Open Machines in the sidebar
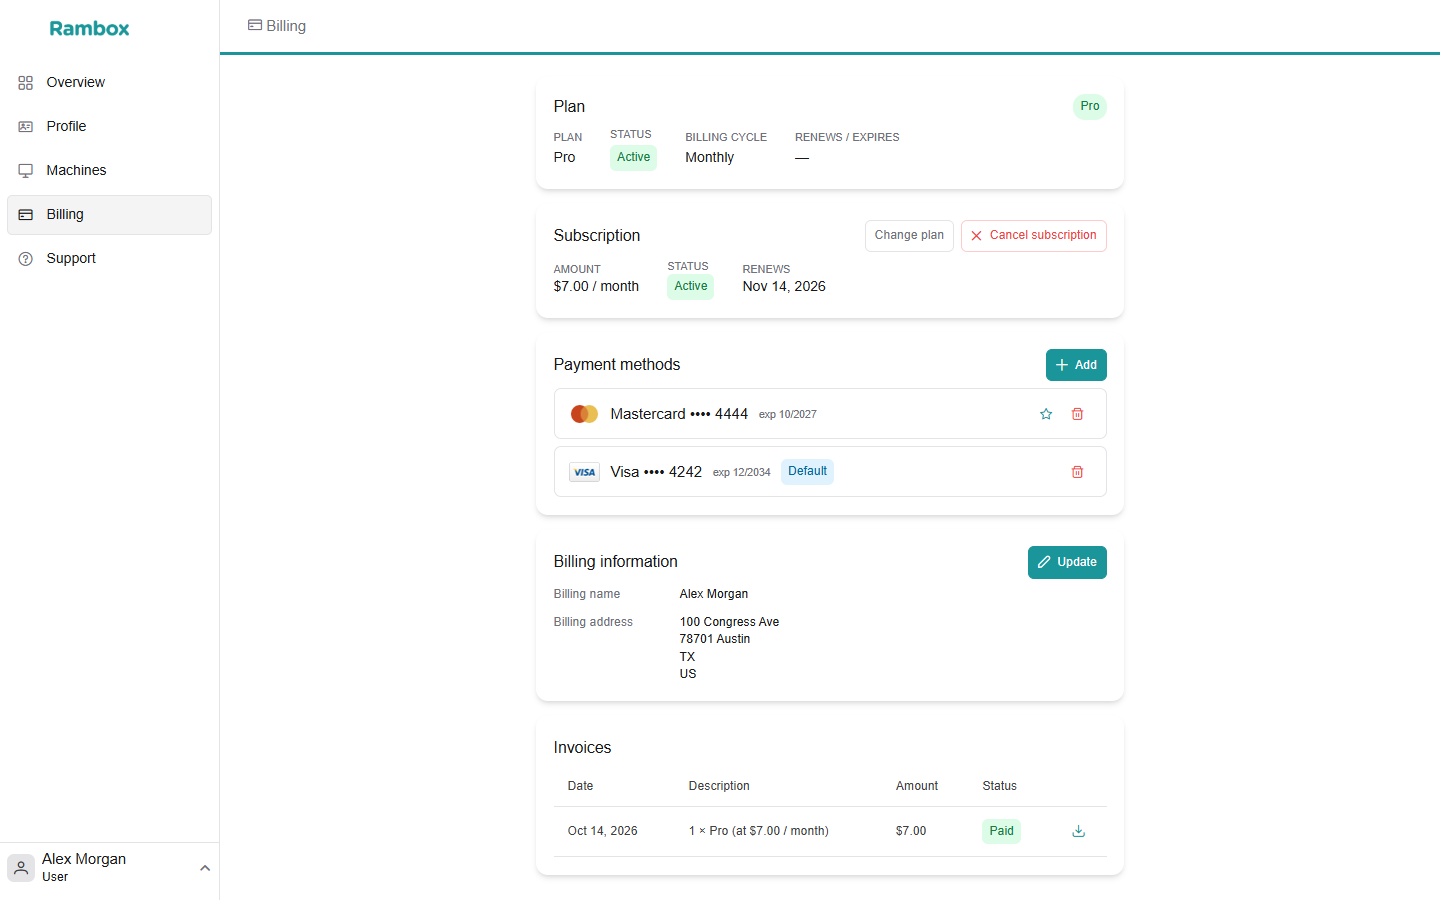The width and height of the screenshot is (1440, 900). click(109, 171)
